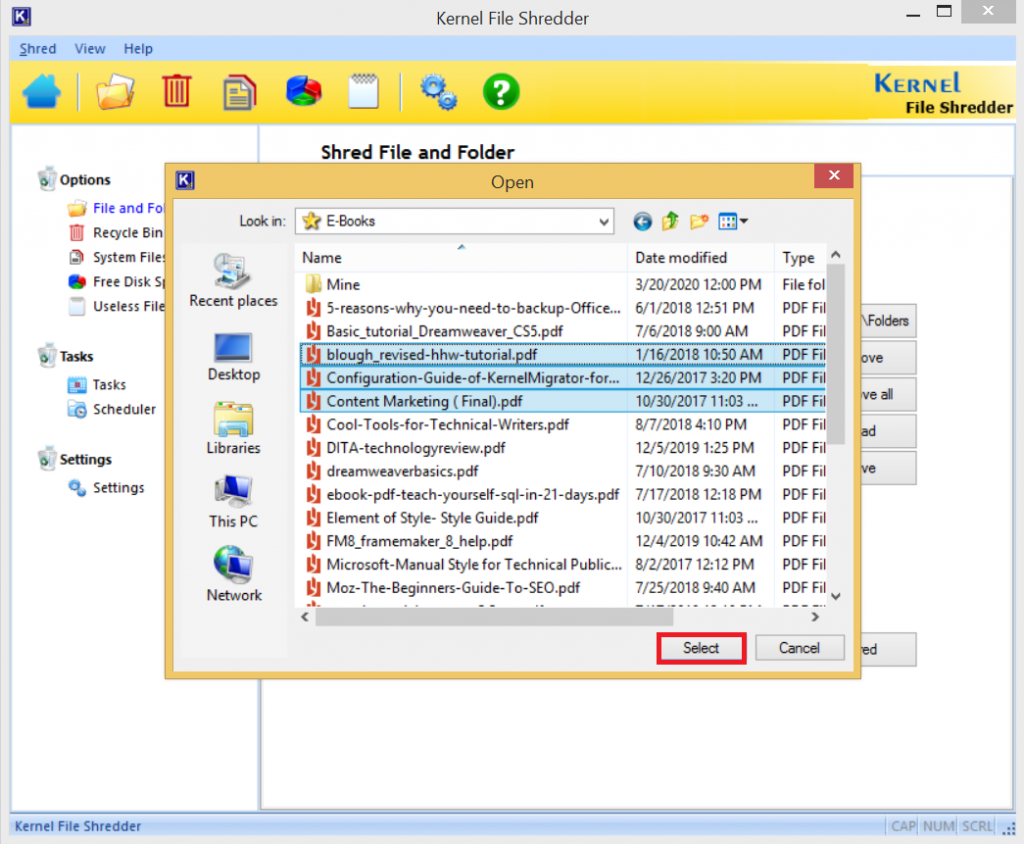Screen dimensions: 1024x844
Task: Open the View menu
Action: coord(90,48)
